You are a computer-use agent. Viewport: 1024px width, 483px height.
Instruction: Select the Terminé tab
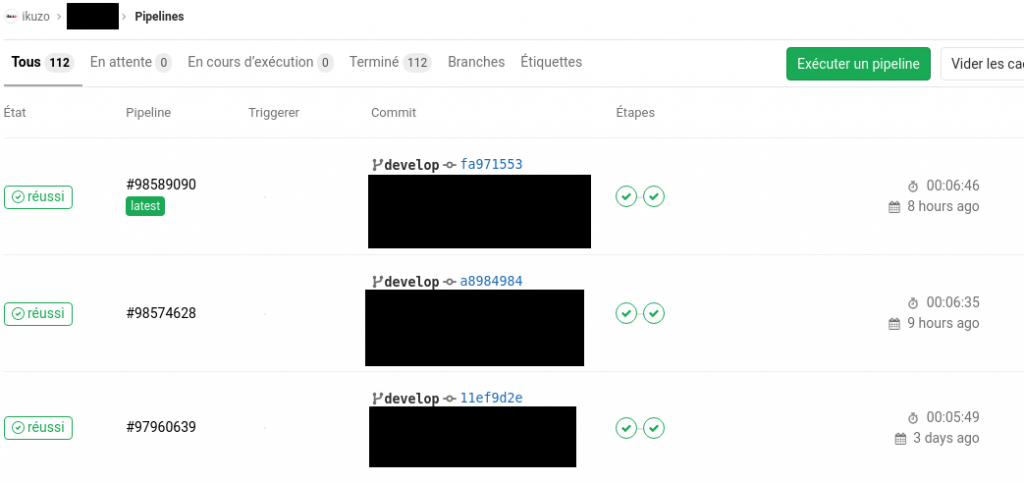click(x=390, y=63)
